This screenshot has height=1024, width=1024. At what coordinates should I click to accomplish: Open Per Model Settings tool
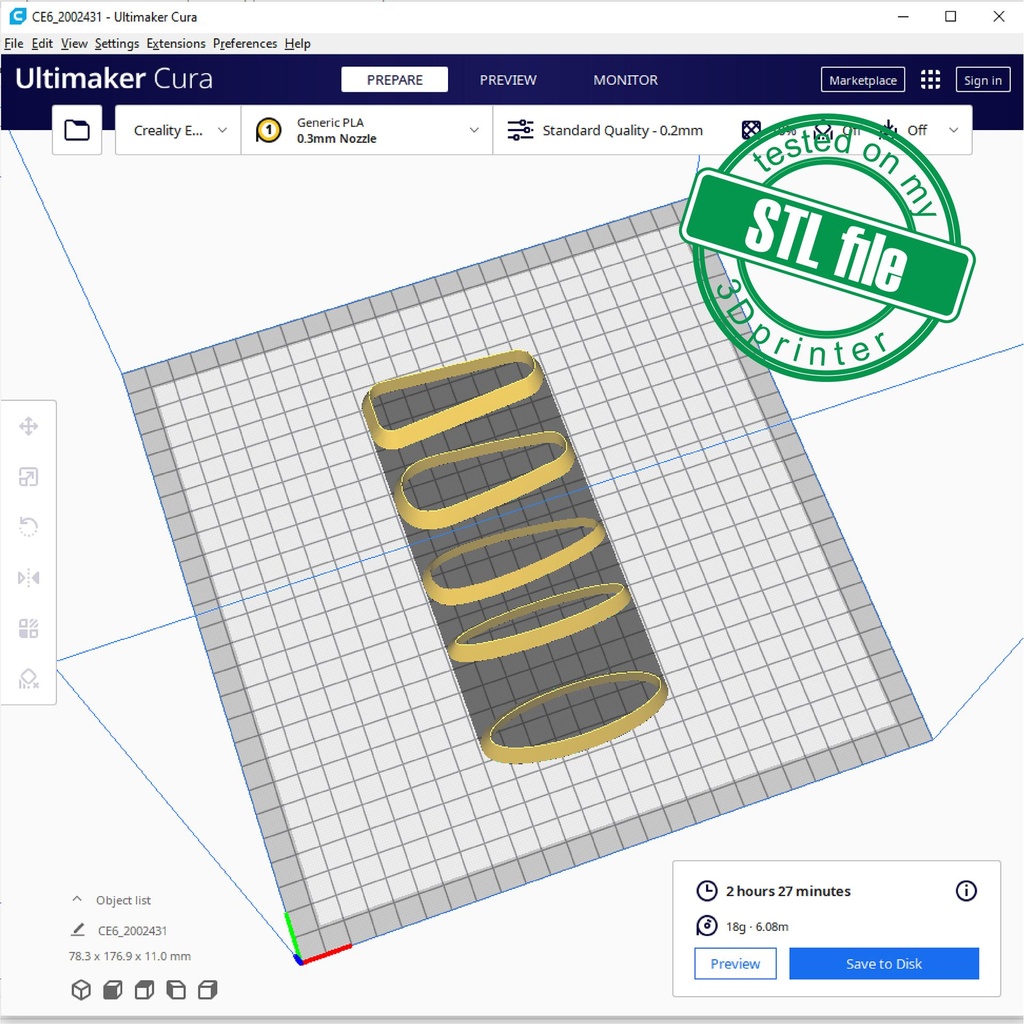click(x=28, y=629)
